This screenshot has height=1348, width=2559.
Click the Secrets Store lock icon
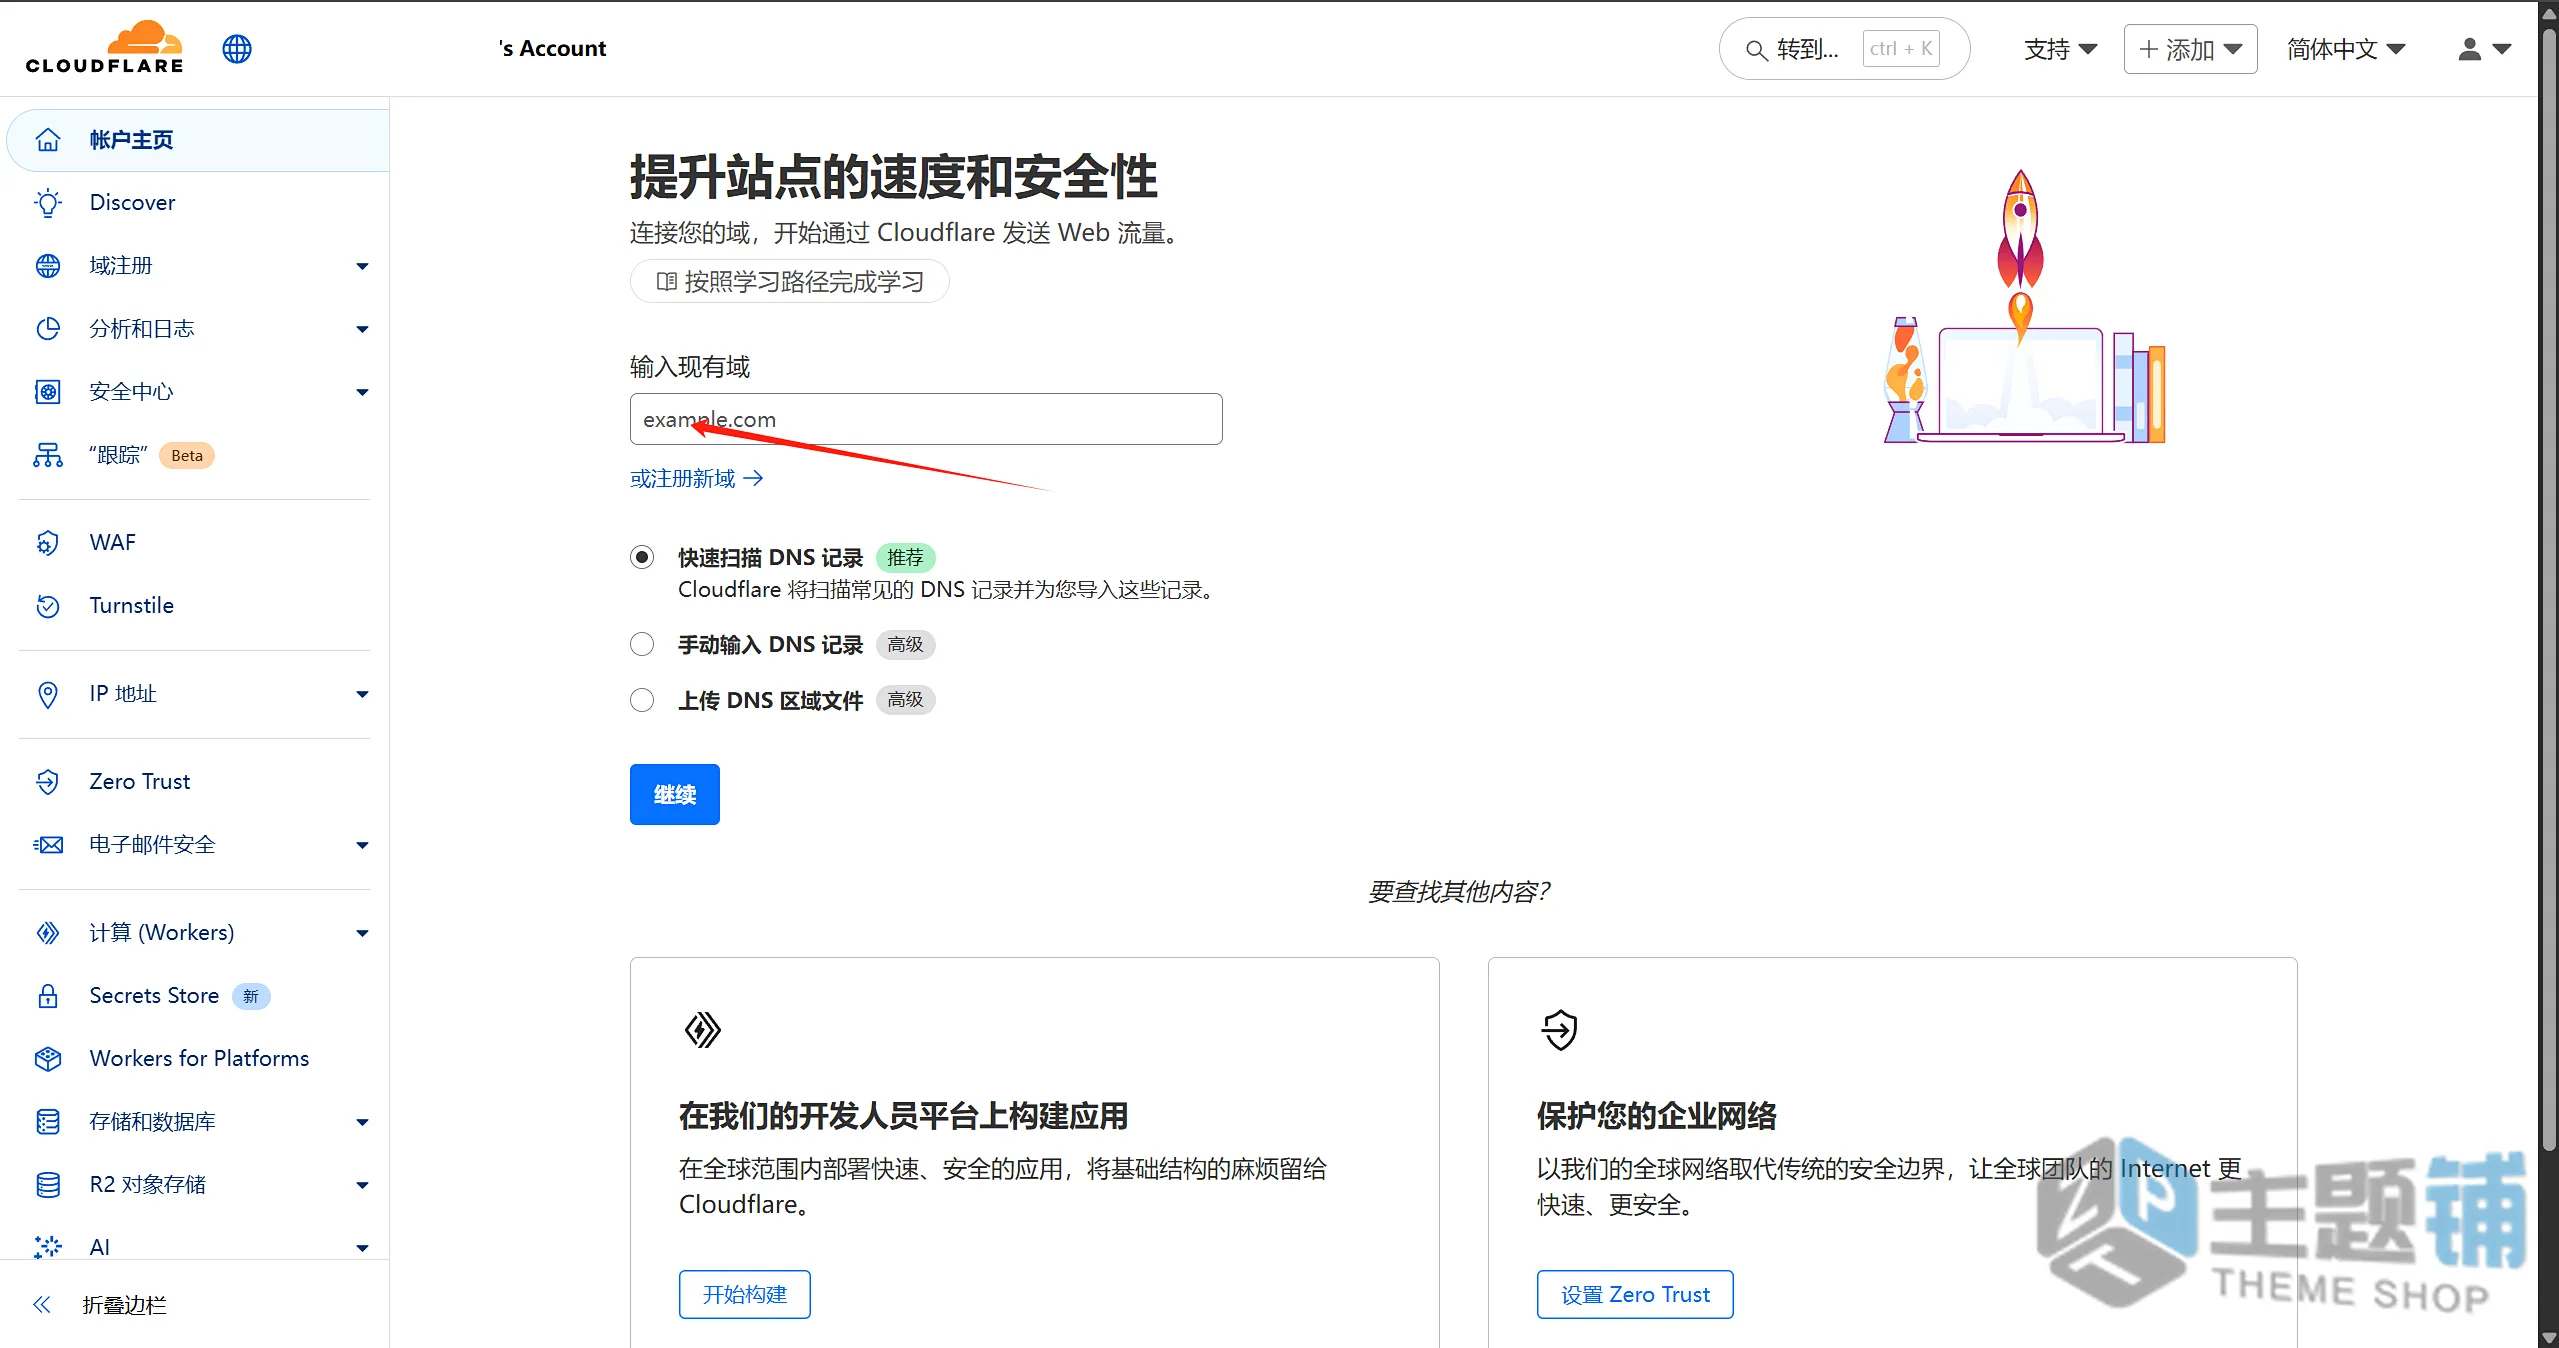click(x=48, y=996)
